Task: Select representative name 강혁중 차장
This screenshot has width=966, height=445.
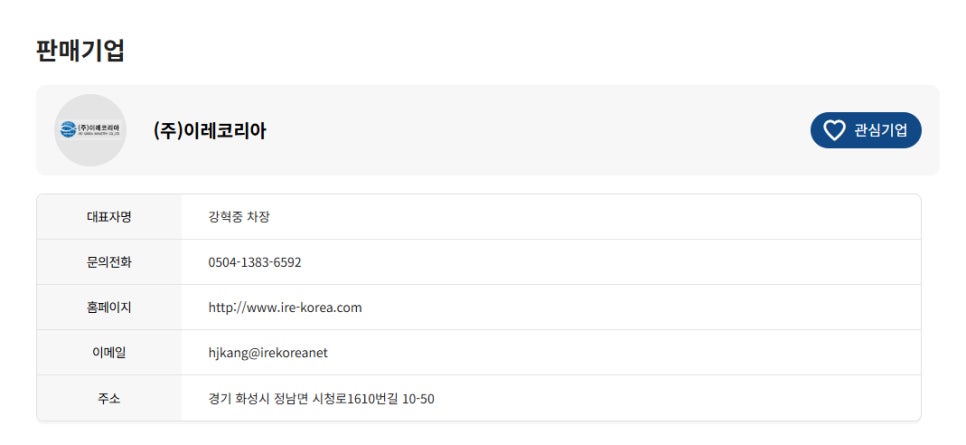Action: (x=239, y=217)
